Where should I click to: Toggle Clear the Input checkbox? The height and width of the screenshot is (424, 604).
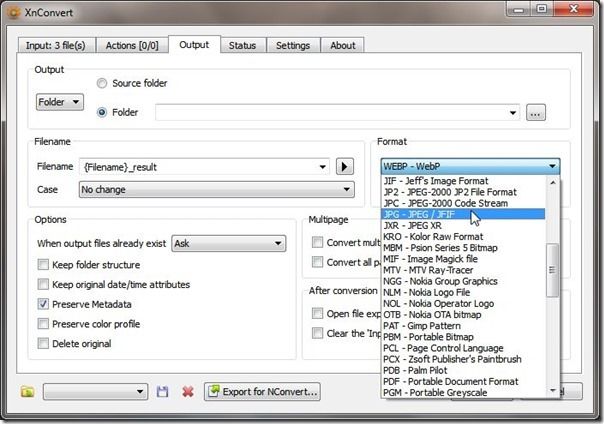tap(317, 333)
